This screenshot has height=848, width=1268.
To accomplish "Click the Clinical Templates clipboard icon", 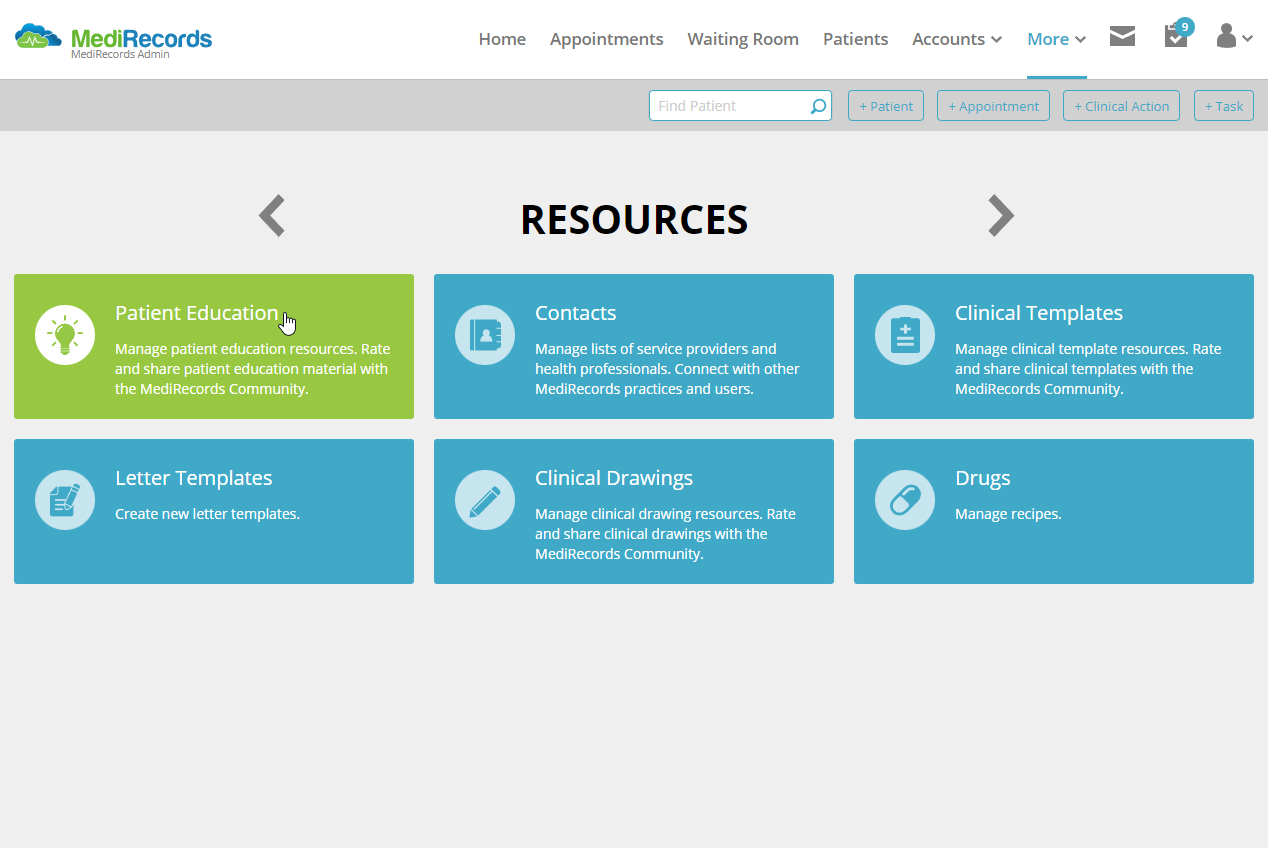I will click(905, 335).
